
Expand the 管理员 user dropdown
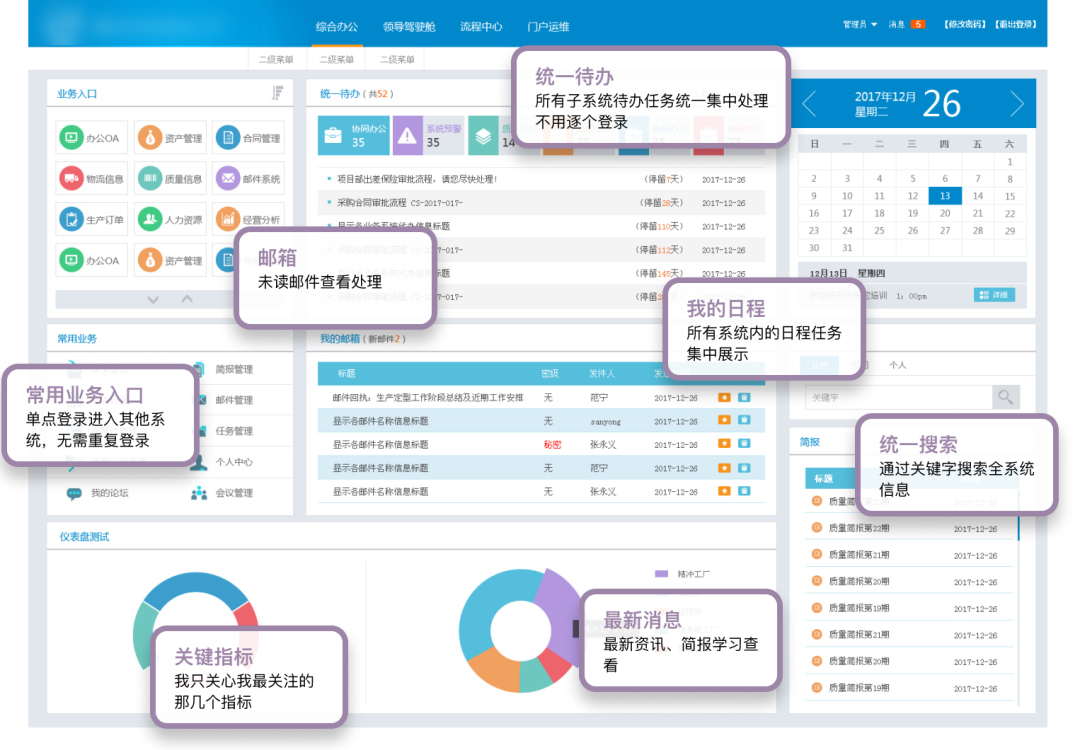point(860,24)
